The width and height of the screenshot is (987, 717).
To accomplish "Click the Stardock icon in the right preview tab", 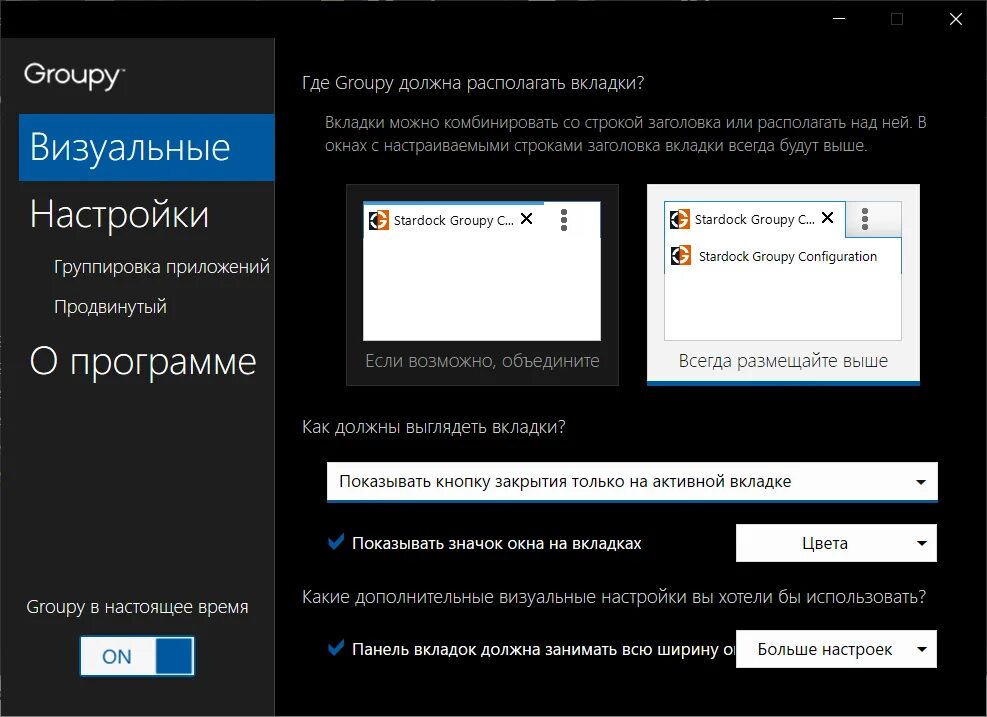I will tap(679, 218).
